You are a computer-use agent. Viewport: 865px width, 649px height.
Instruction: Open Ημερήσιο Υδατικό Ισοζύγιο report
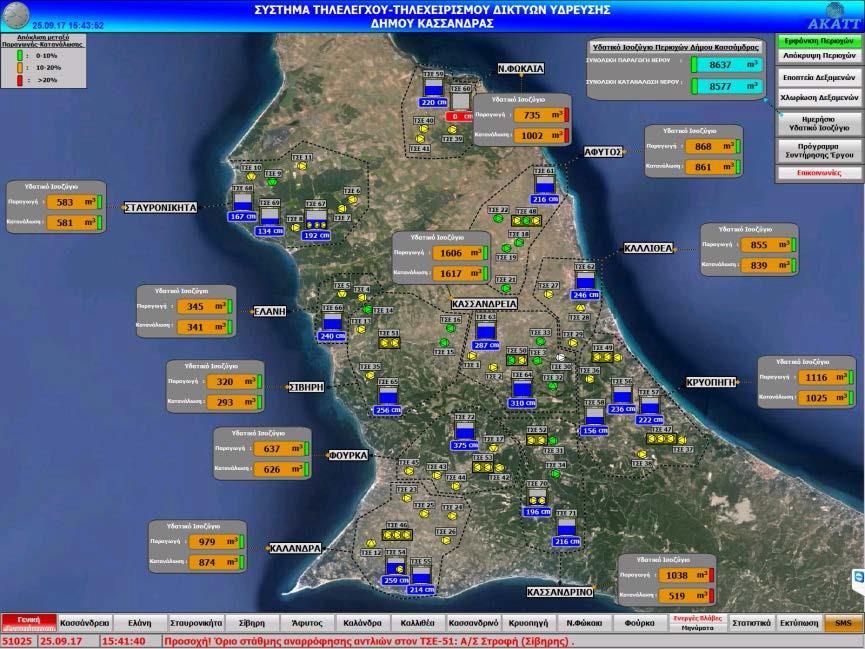pyautogui.click(x=819, y=124)
